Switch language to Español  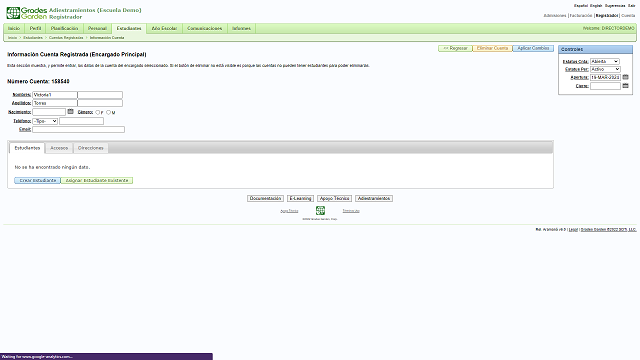(x=581, y=6)
